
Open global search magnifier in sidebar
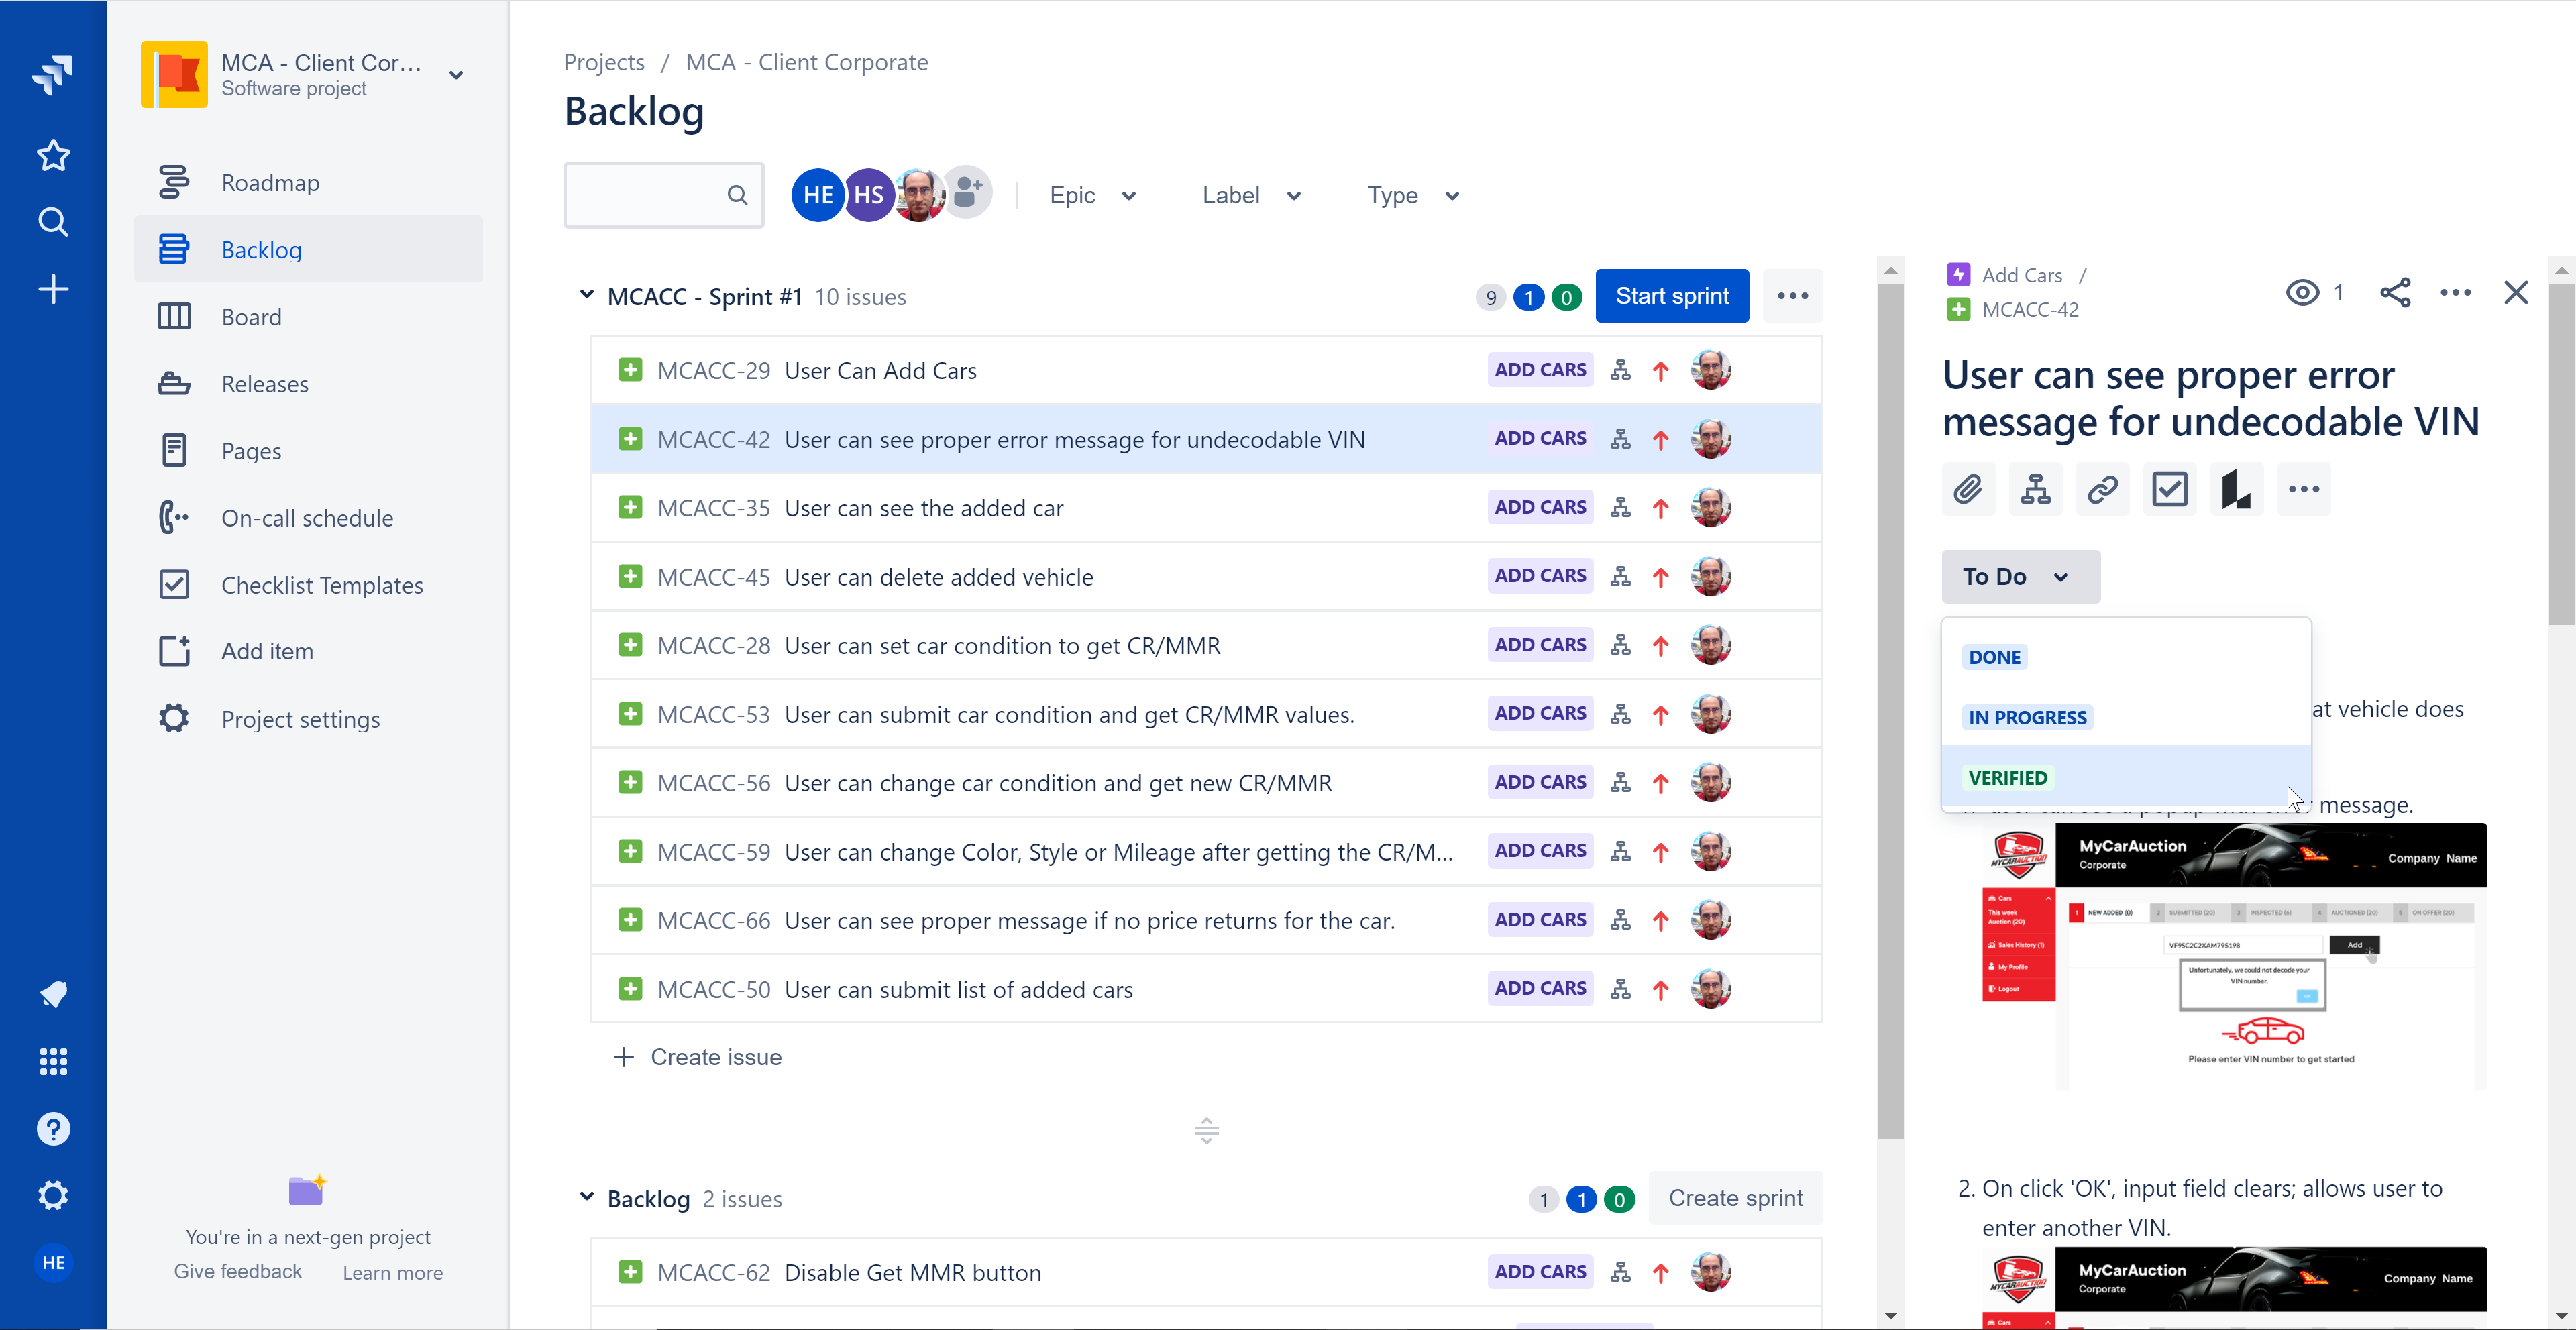(53, 222)
